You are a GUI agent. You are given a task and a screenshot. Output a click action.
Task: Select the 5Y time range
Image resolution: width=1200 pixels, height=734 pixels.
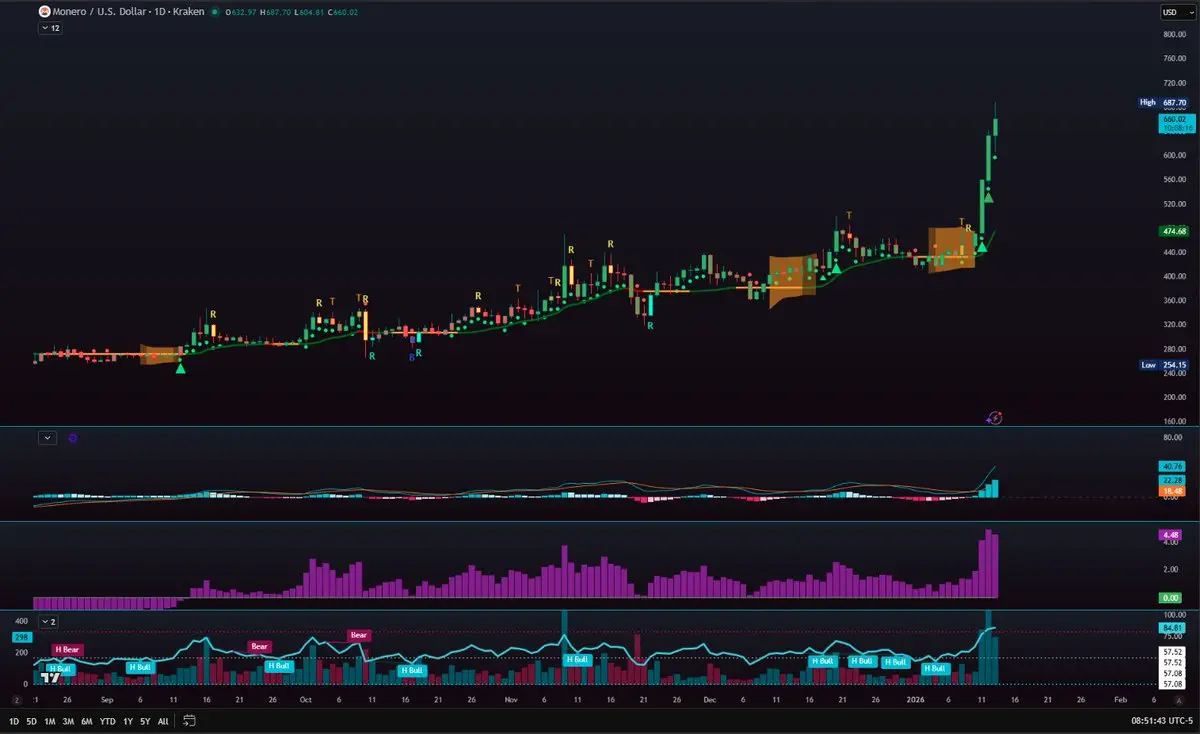tap(145, 720)
